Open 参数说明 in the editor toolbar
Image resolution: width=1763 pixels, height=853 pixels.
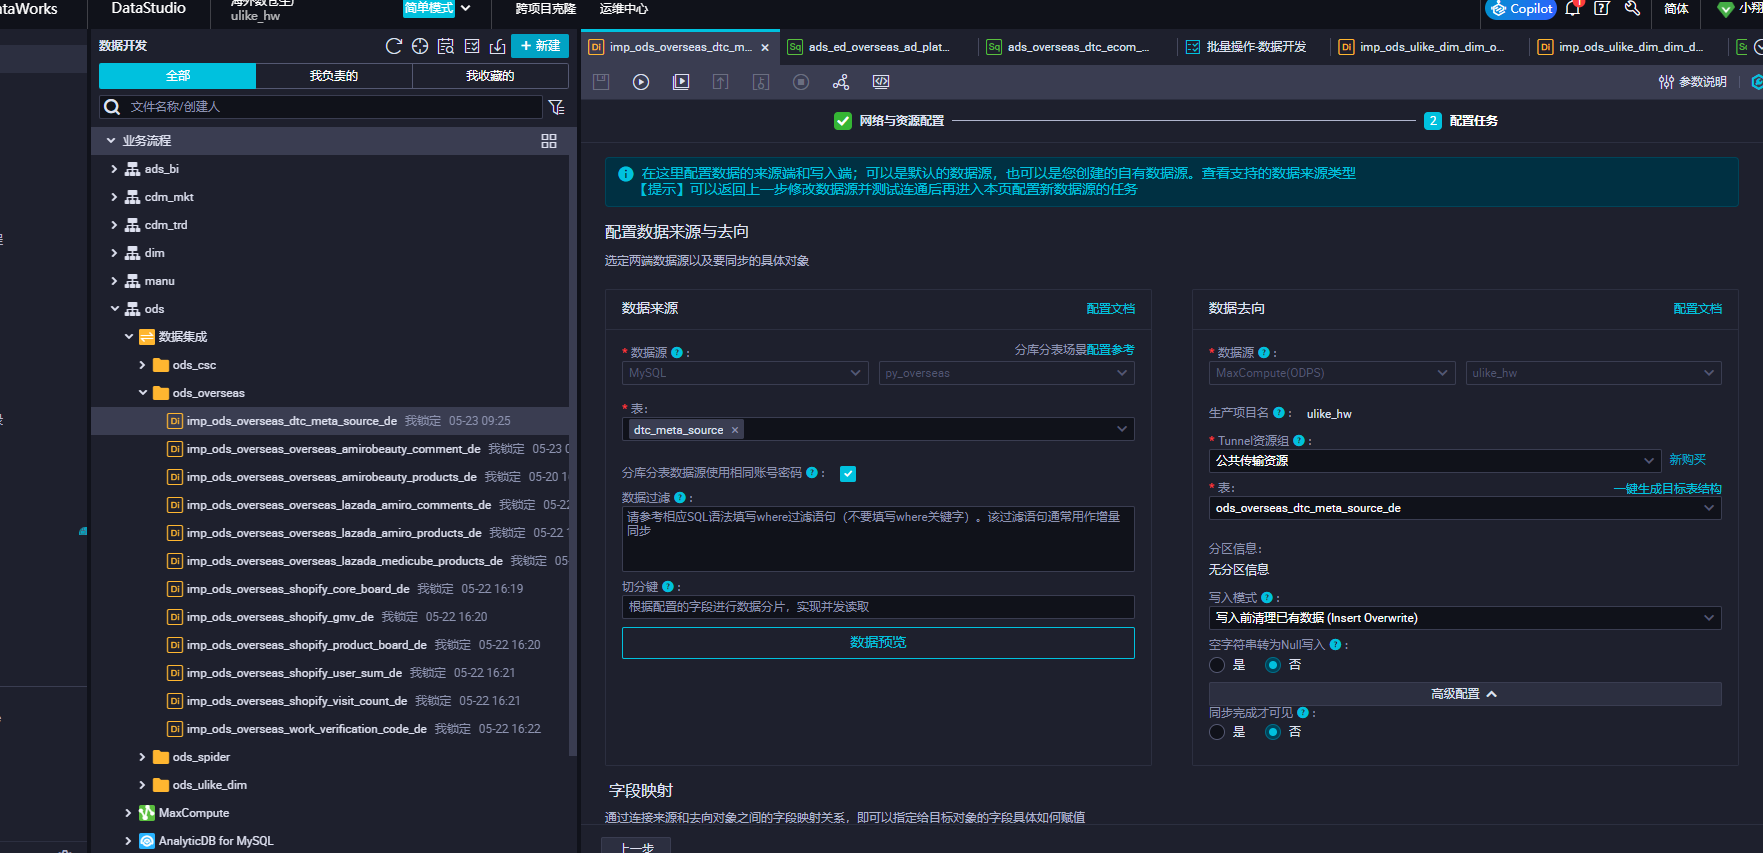1693,82
